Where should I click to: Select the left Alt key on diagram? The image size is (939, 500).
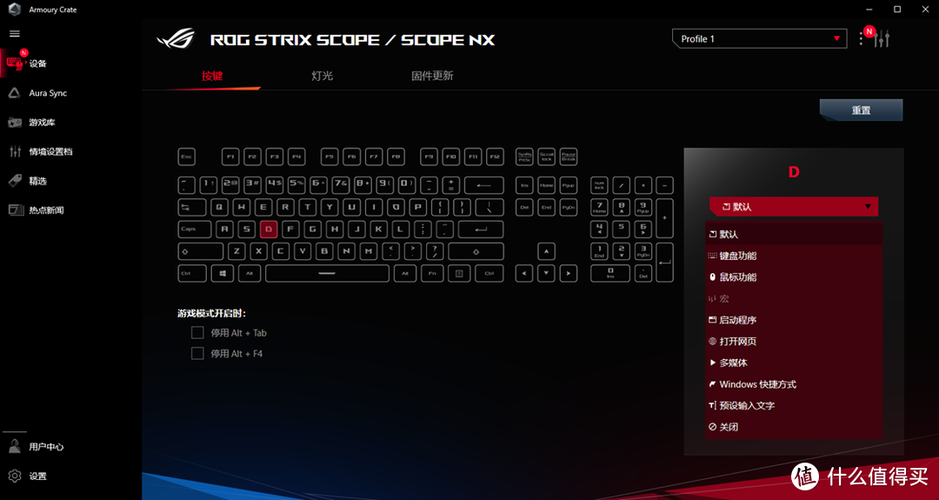pos(250,273)
